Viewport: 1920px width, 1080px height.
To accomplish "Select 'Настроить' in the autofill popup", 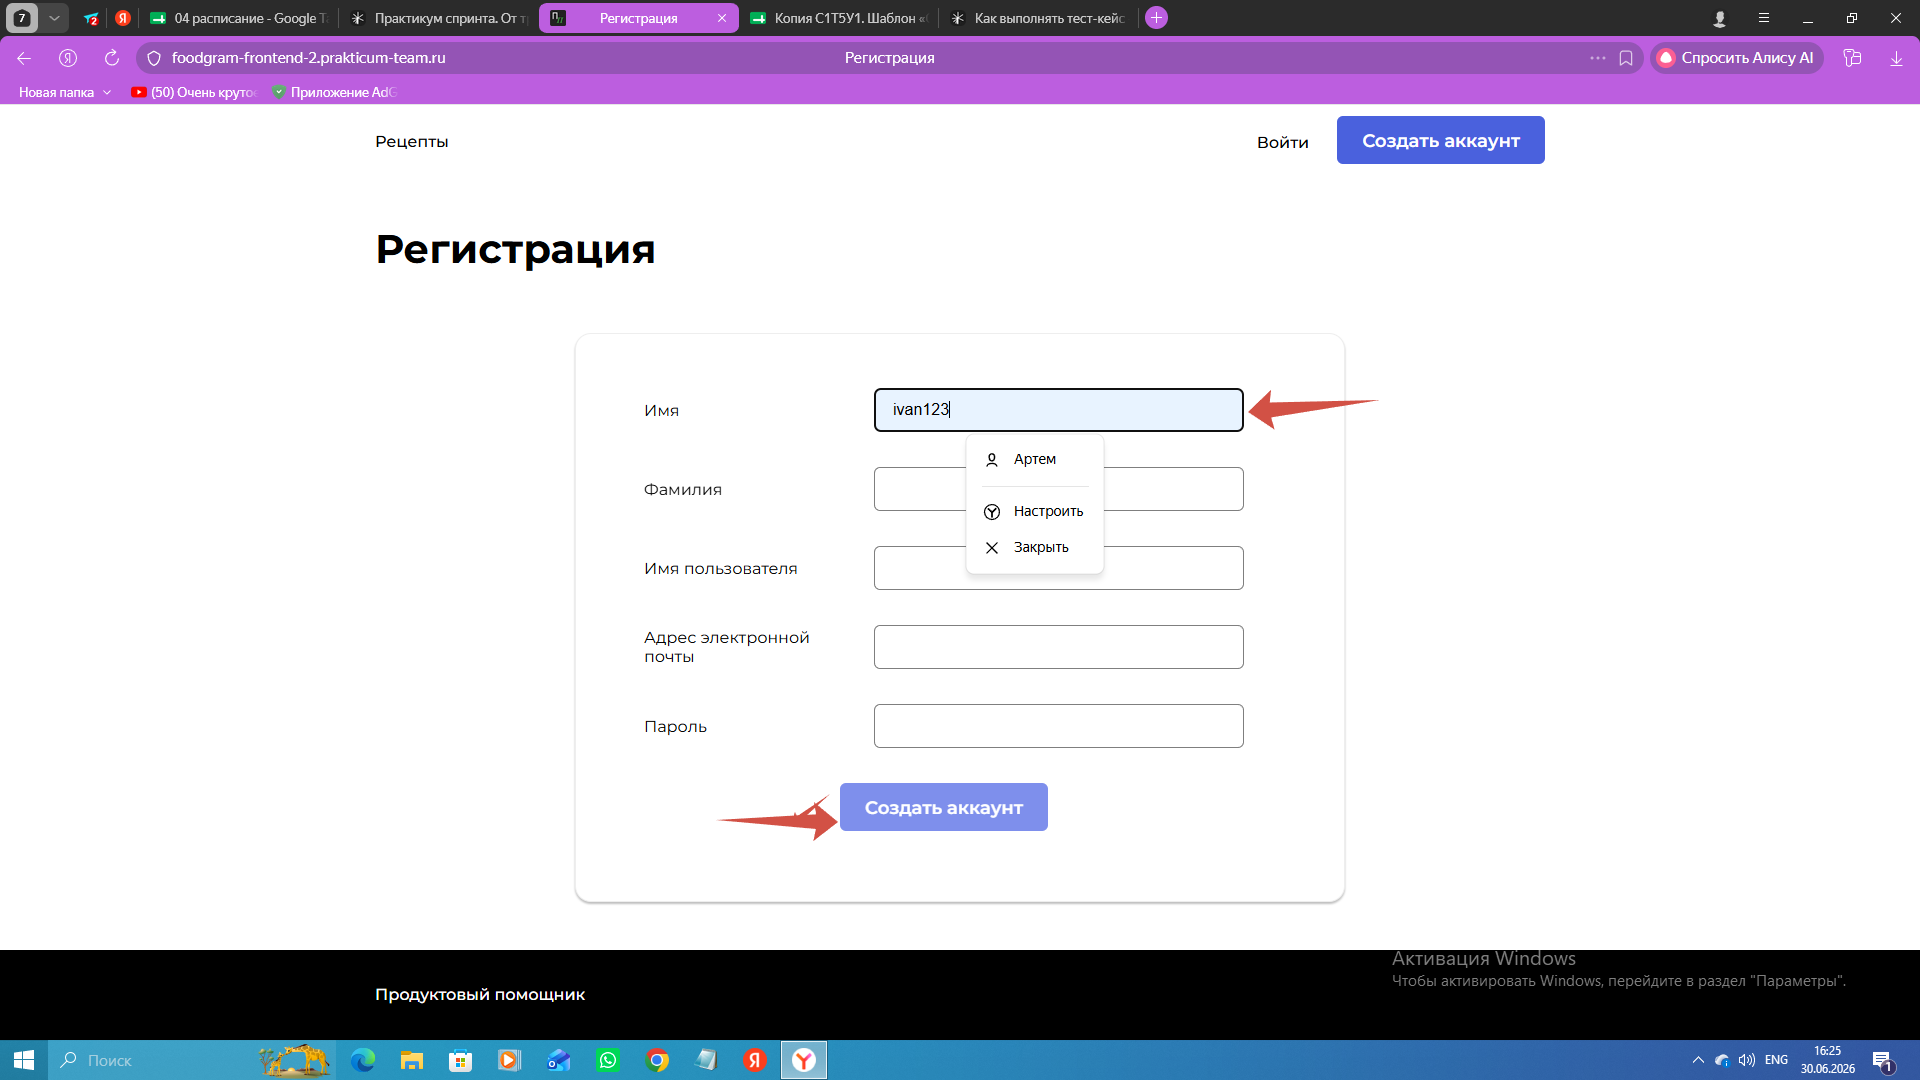I will (1035, 511).
